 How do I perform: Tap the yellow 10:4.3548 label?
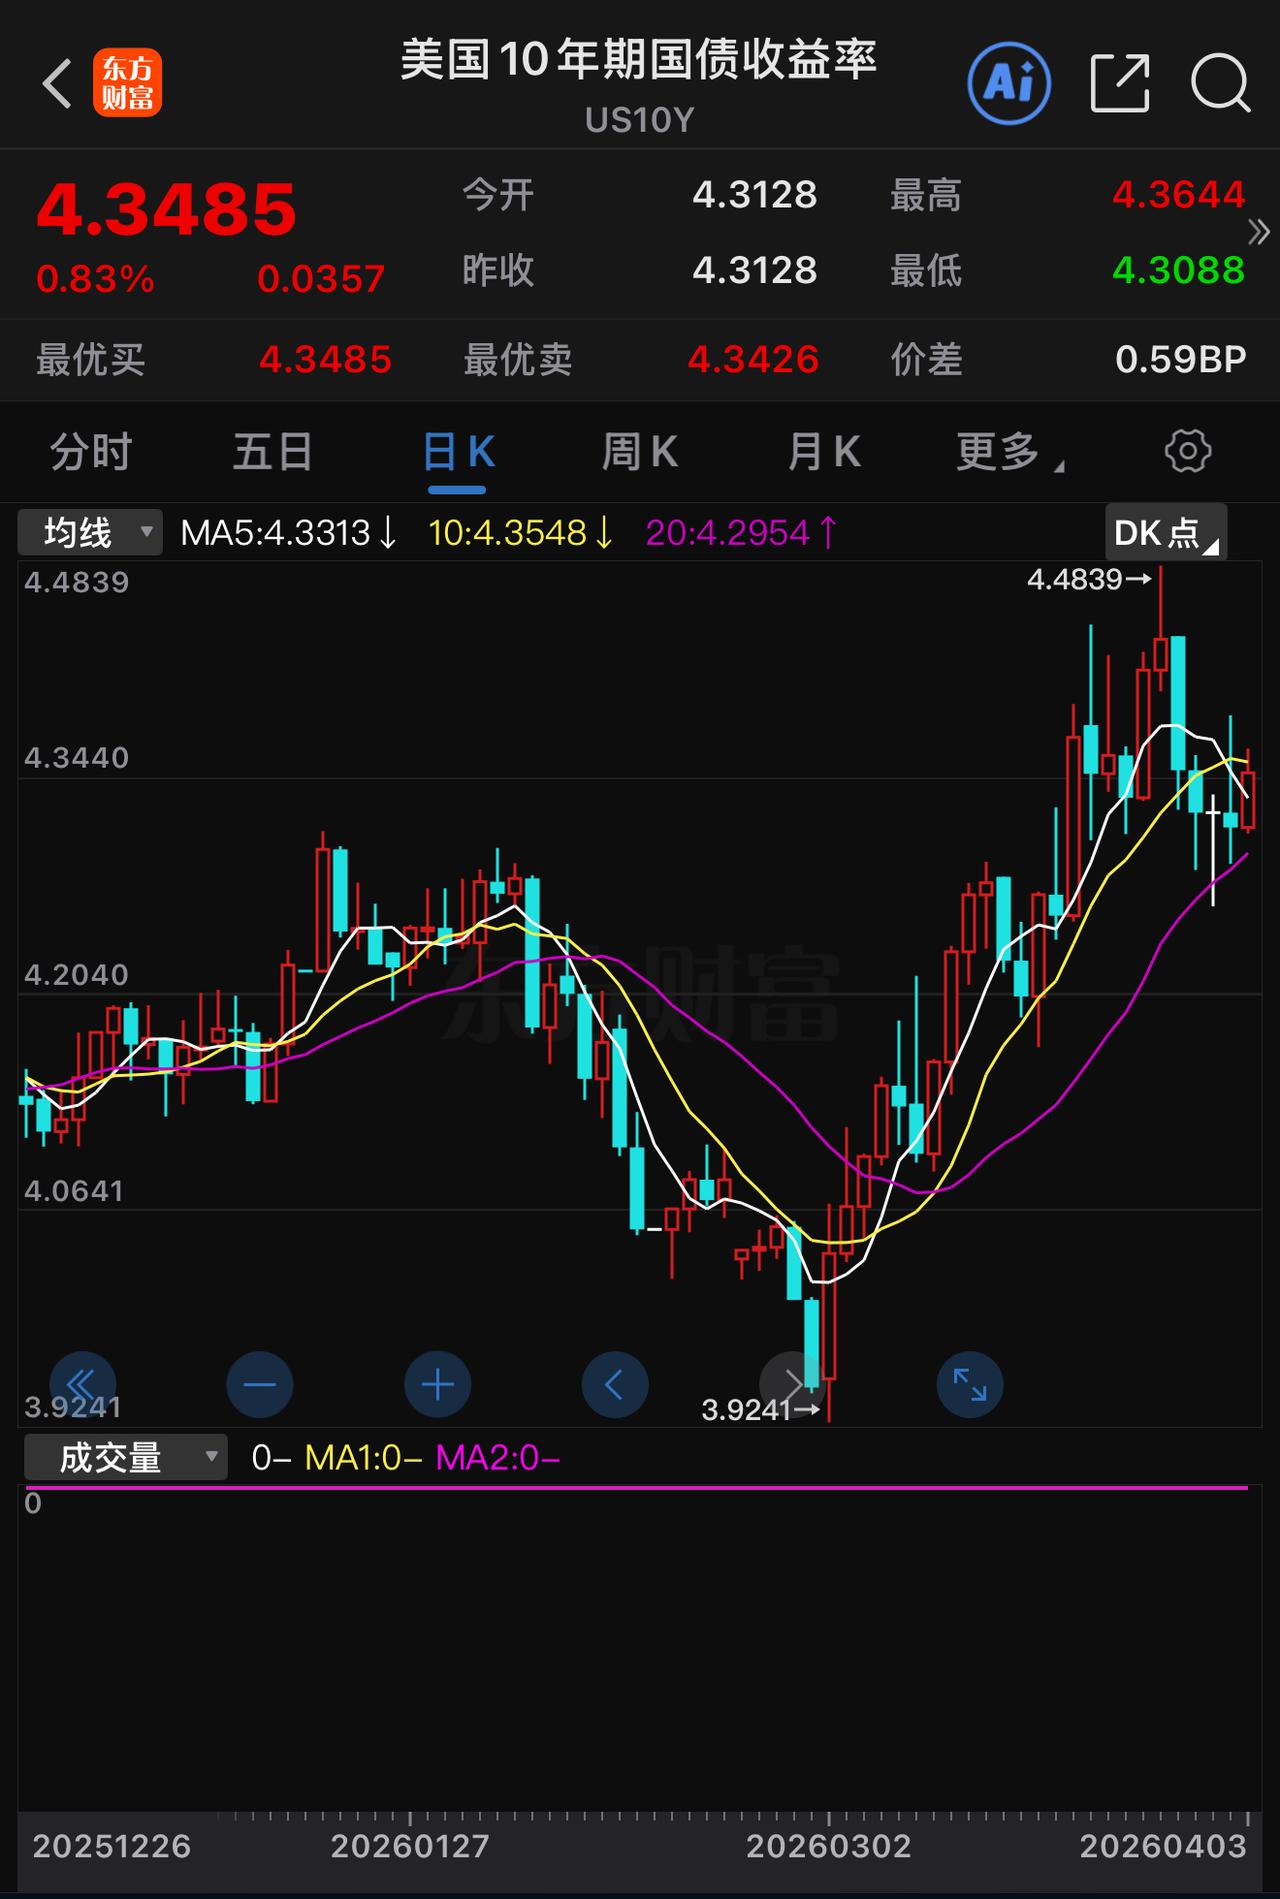coord(520,533)
